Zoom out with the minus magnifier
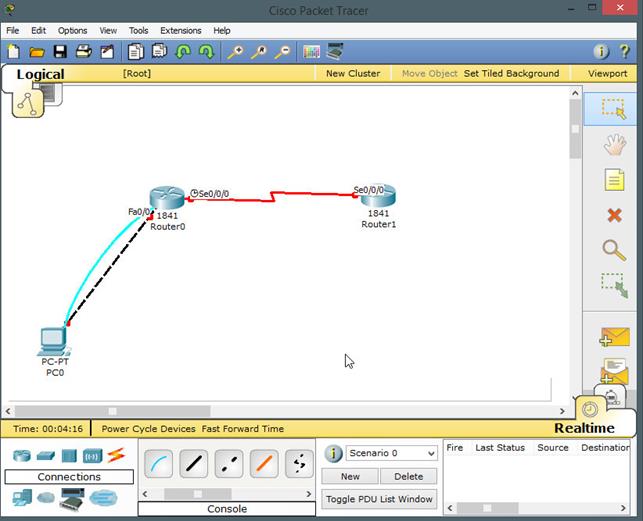 (x=283, y=52)
